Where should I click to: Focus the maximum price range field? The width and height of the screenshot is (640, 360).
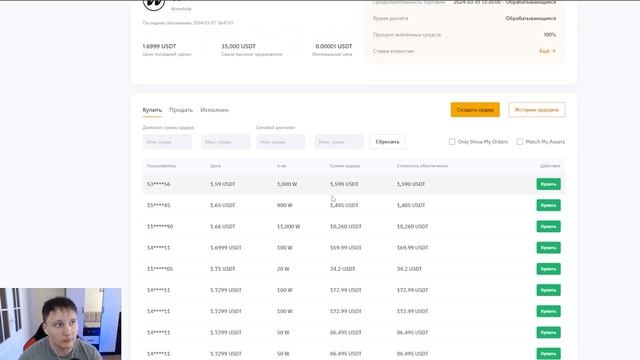point(339,142)
